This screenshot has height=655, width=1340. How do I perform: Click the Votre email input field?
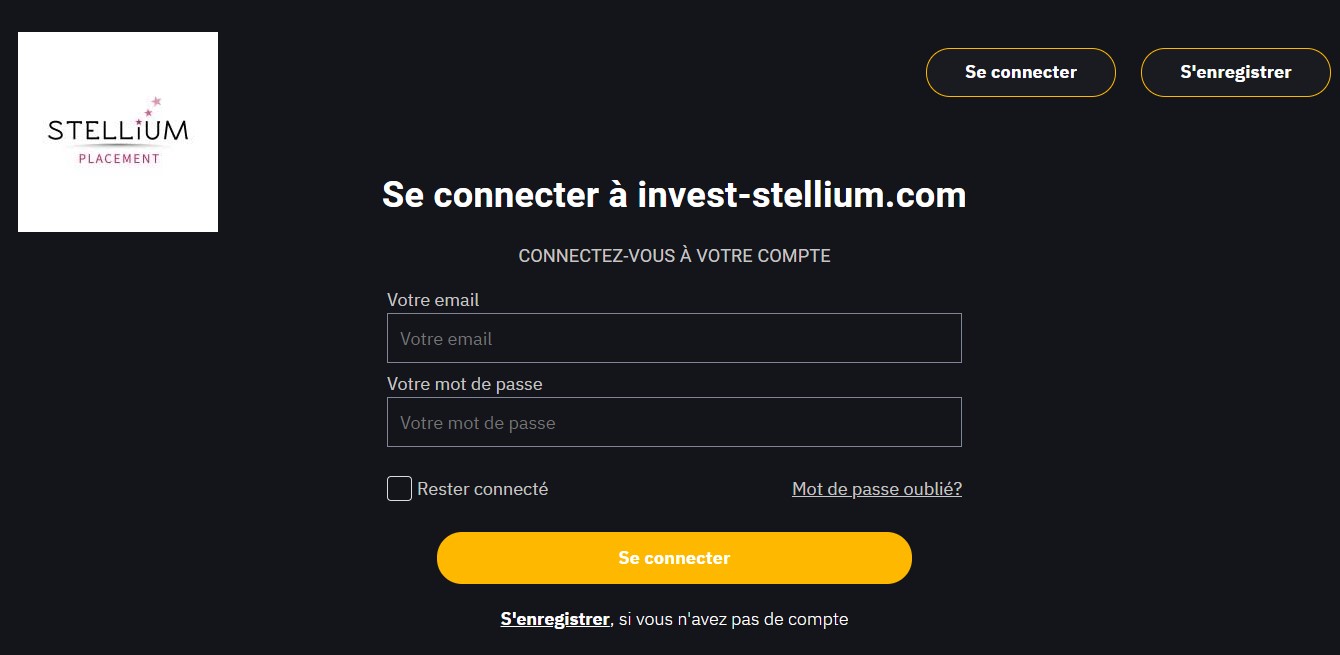point(674,338)
